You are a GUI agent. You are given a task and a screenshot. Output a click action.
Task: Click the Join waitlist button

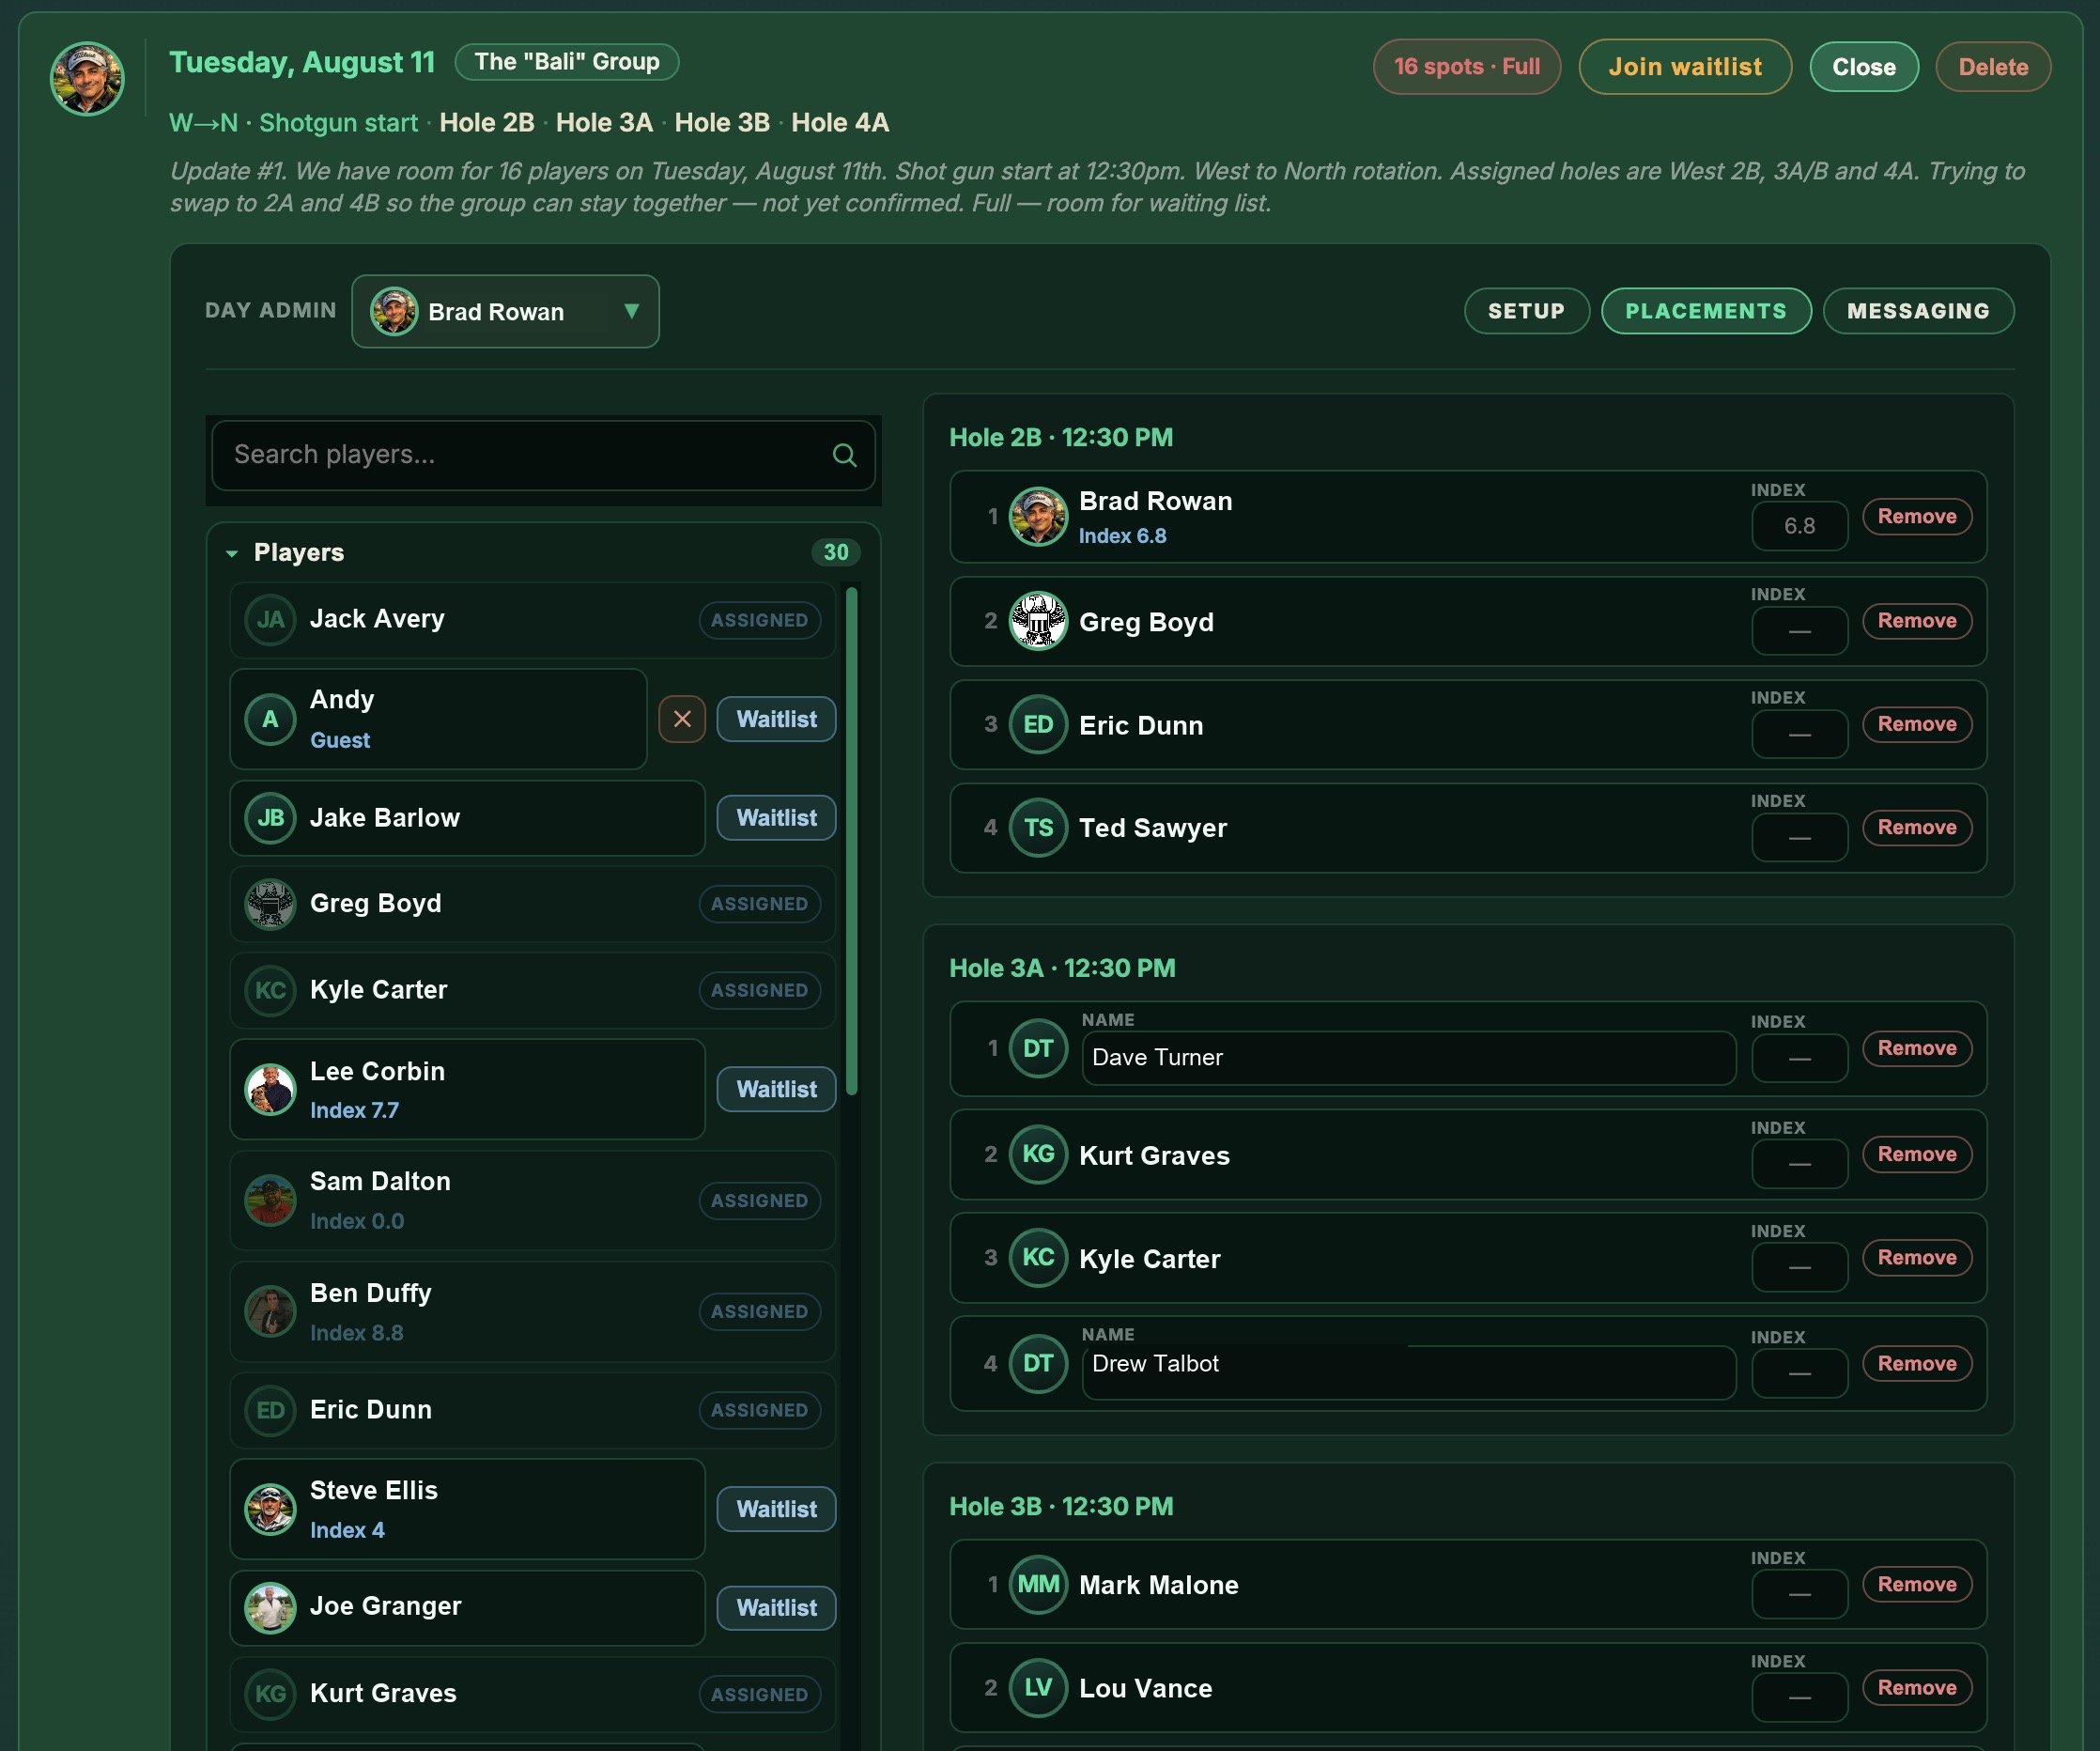point(1685,67)
